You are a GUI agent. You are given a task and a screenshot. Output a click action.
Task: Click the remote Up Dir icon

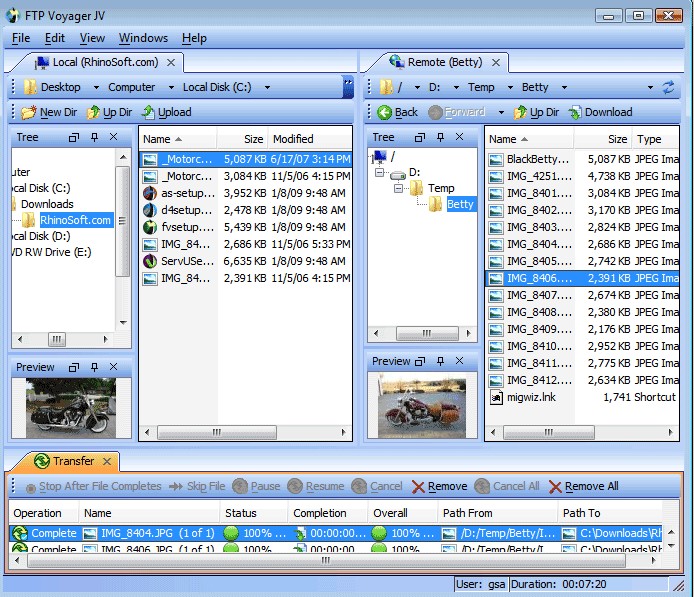click(x=521, y=112)
